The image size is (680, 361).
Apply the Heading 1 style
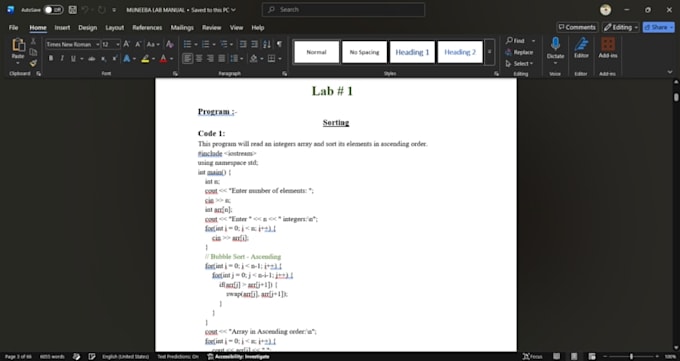click(412, 52)
